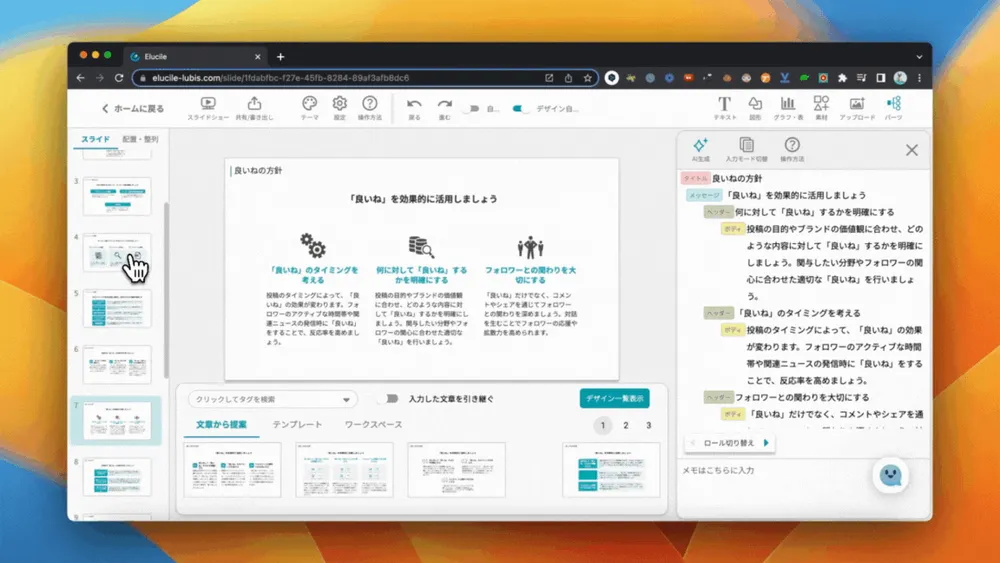This screenshot has height=563, width=1000.
Task: Close the outline panel with X
Action: coord(912,150)
